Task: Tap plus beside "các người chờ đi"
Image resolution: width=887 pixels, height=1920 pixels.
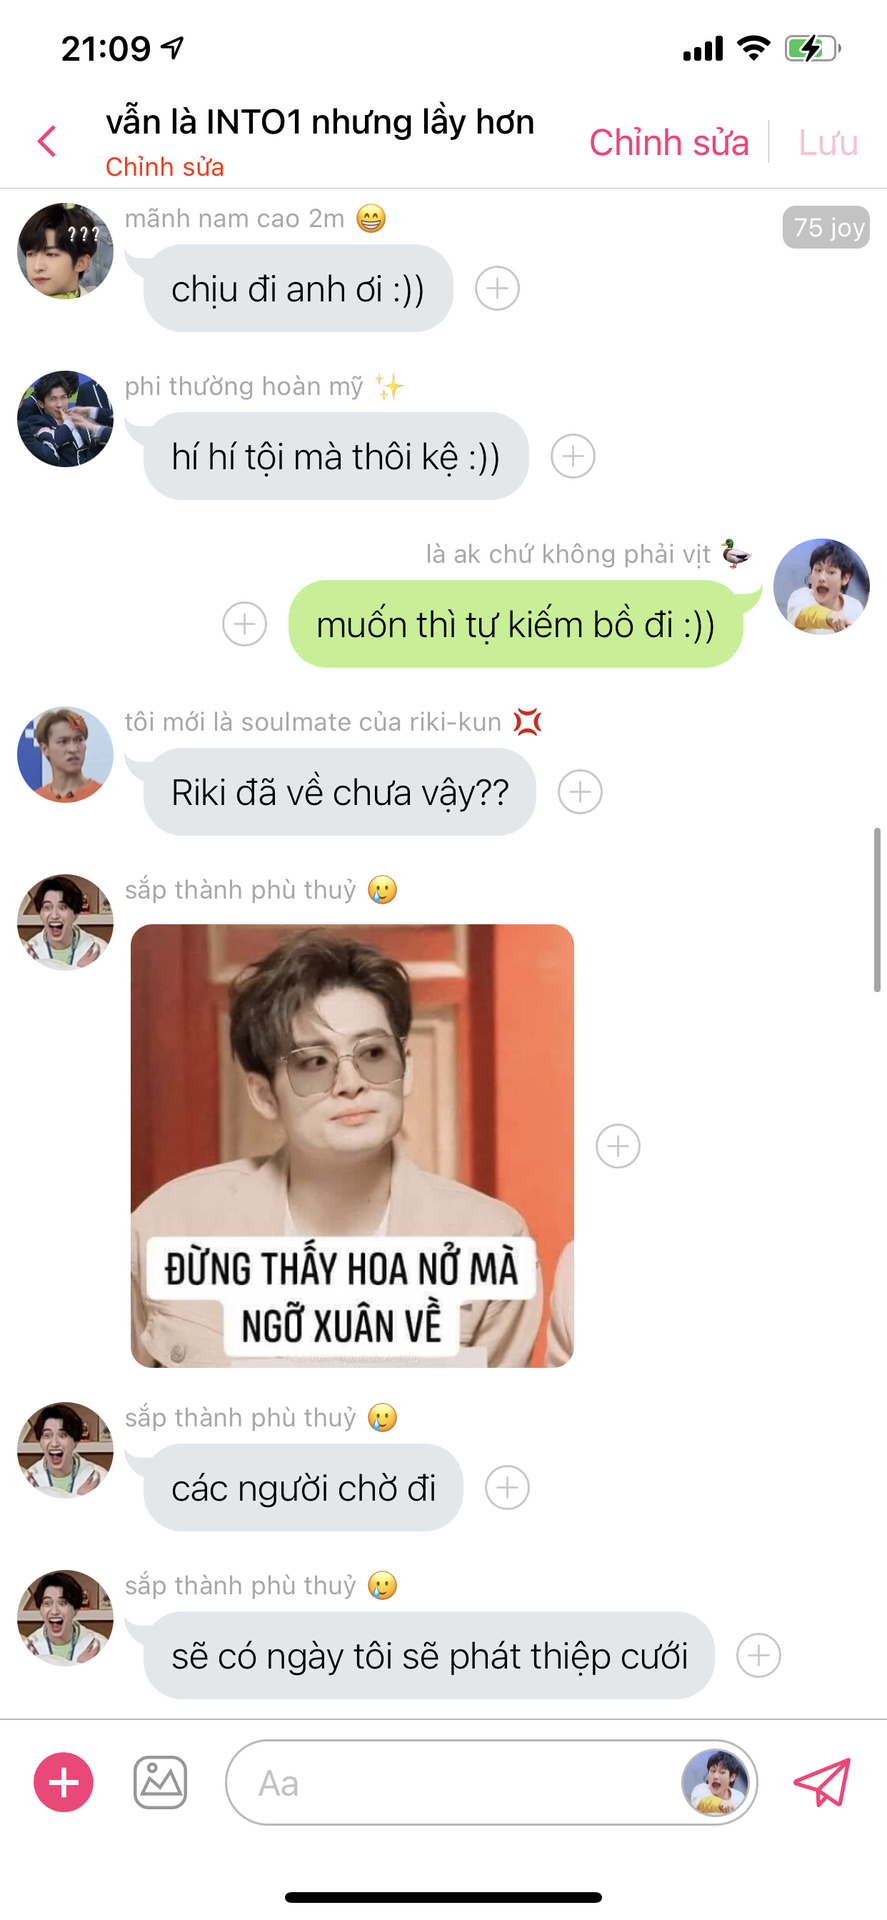Action: click(x=508, y=1488)
